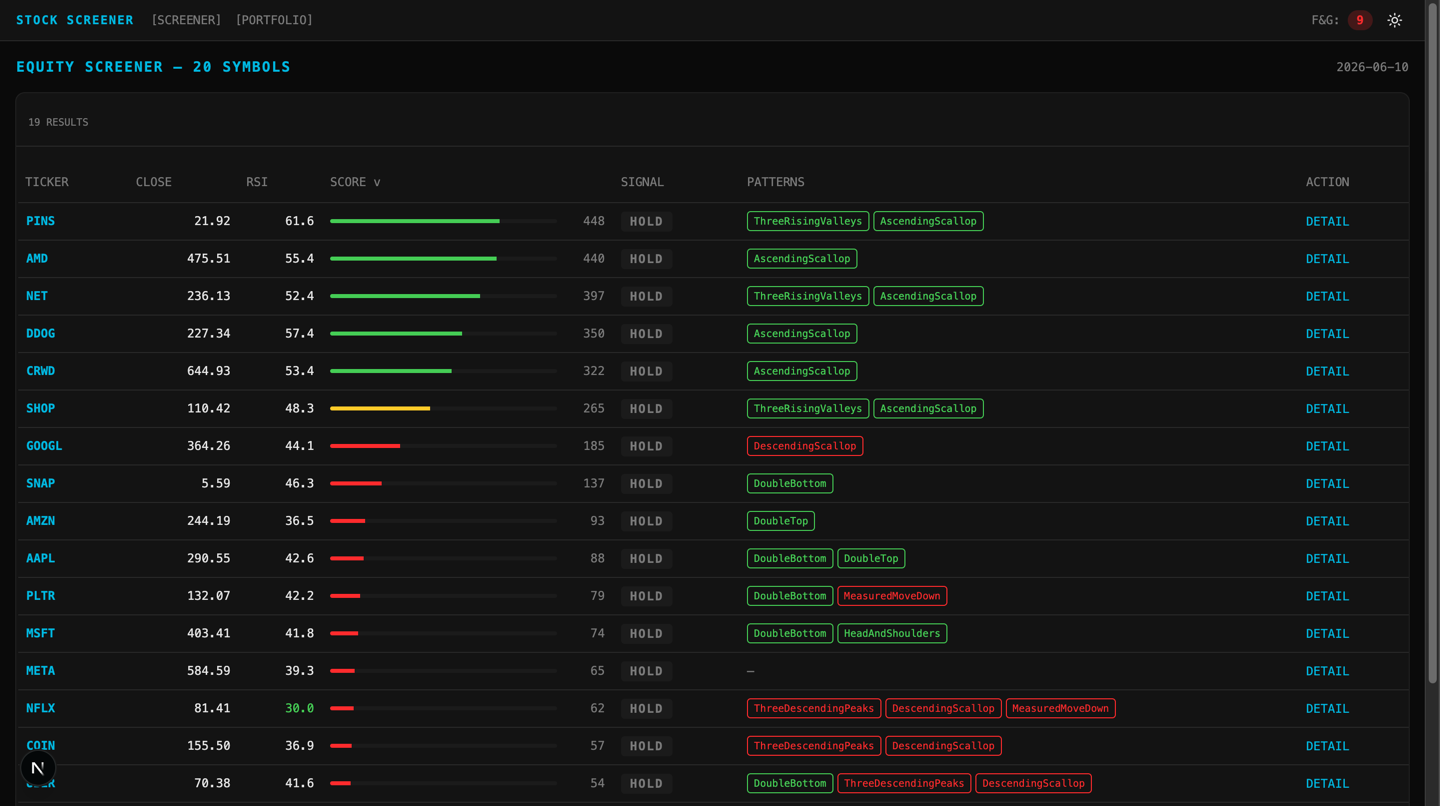
Task: Click the MSFT ticker symbol
Action: point(40,634)
